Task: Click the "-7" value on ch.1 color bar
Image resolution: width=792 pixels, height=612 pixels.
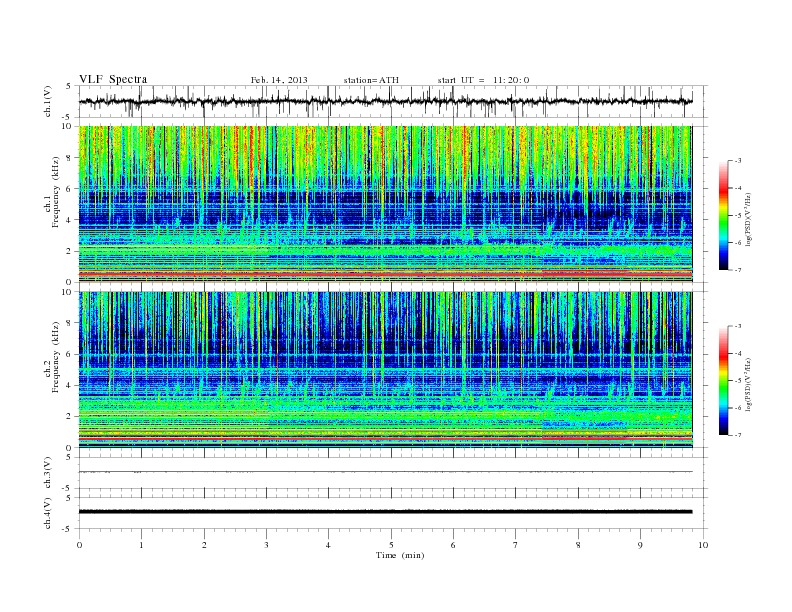Action: [738, 270]
